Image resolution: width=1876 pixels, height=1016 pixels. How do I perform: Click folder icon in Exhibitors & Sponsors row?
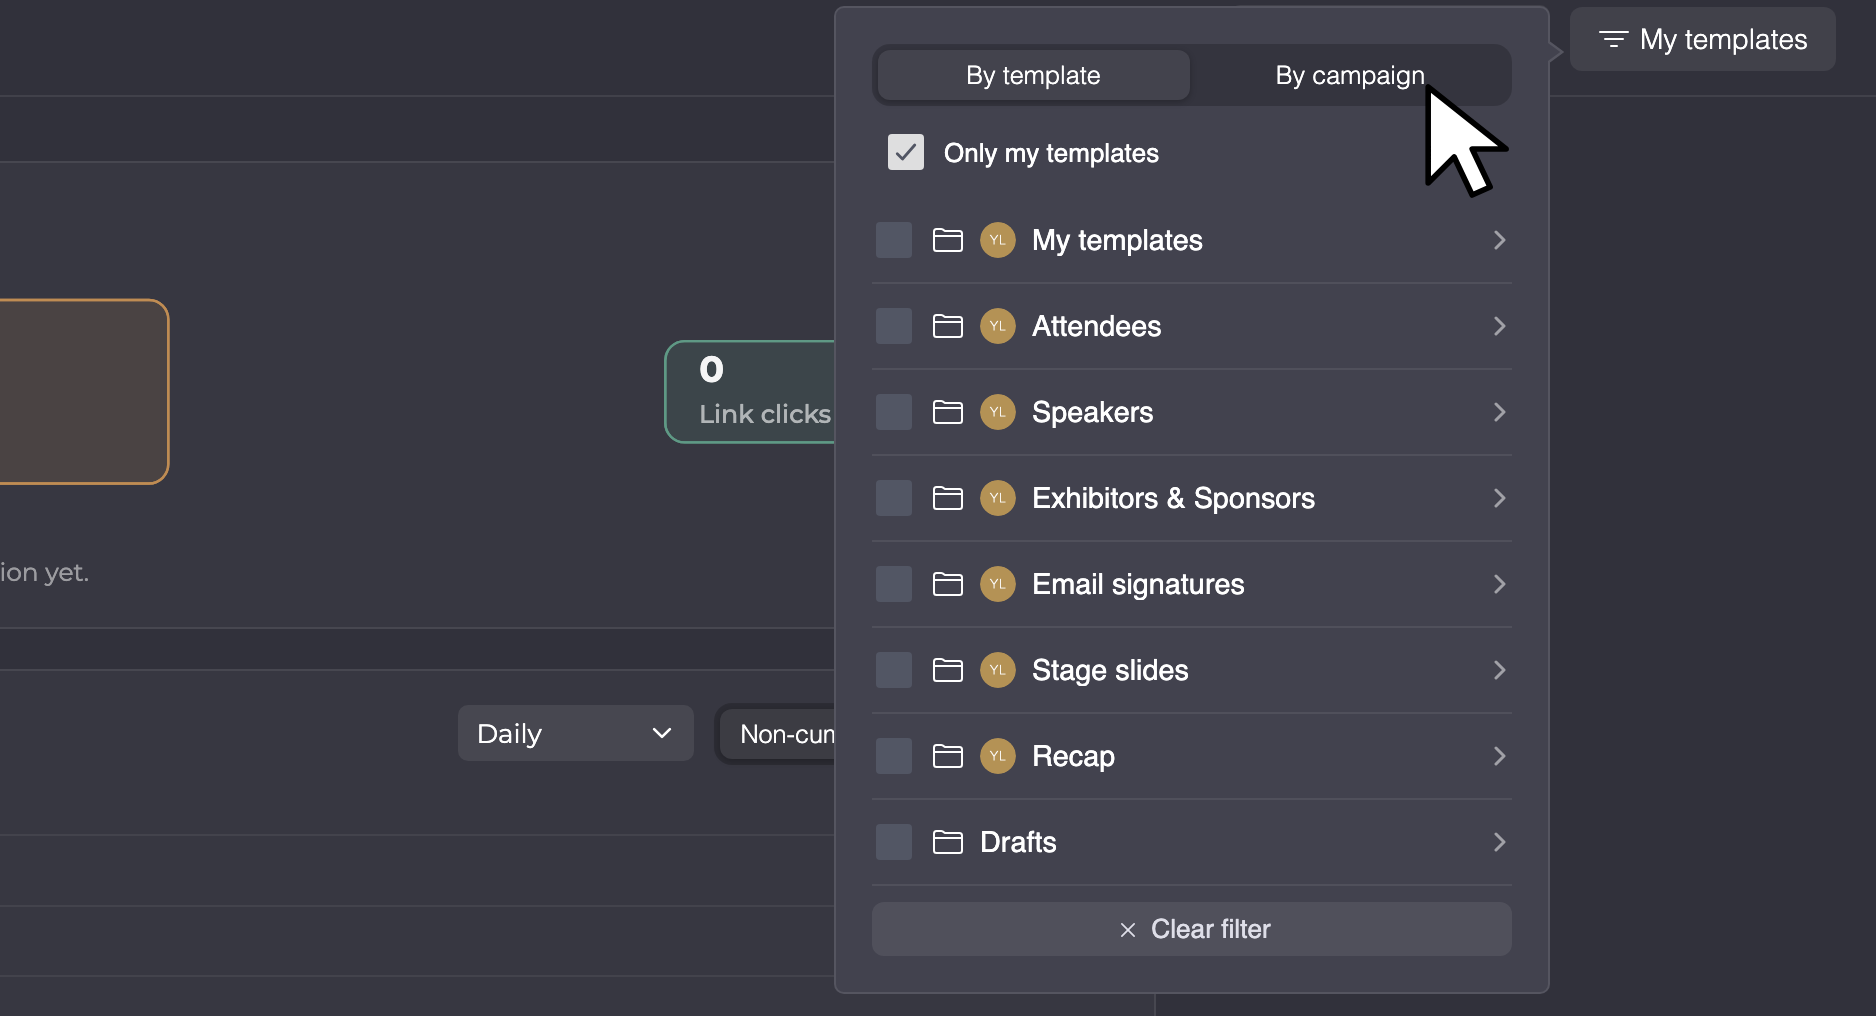(948, 498)
